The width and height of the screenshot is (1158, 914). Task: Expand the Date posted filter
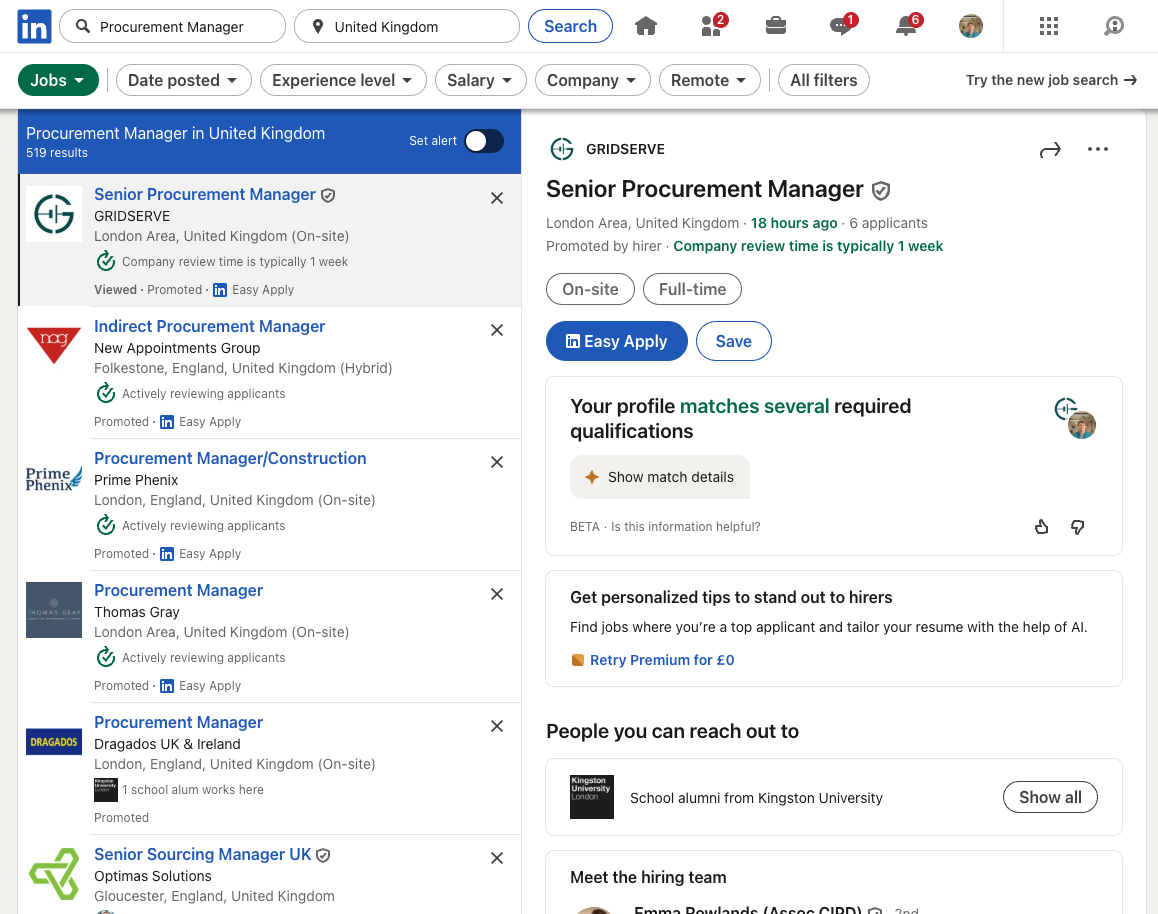pos(183,80)
